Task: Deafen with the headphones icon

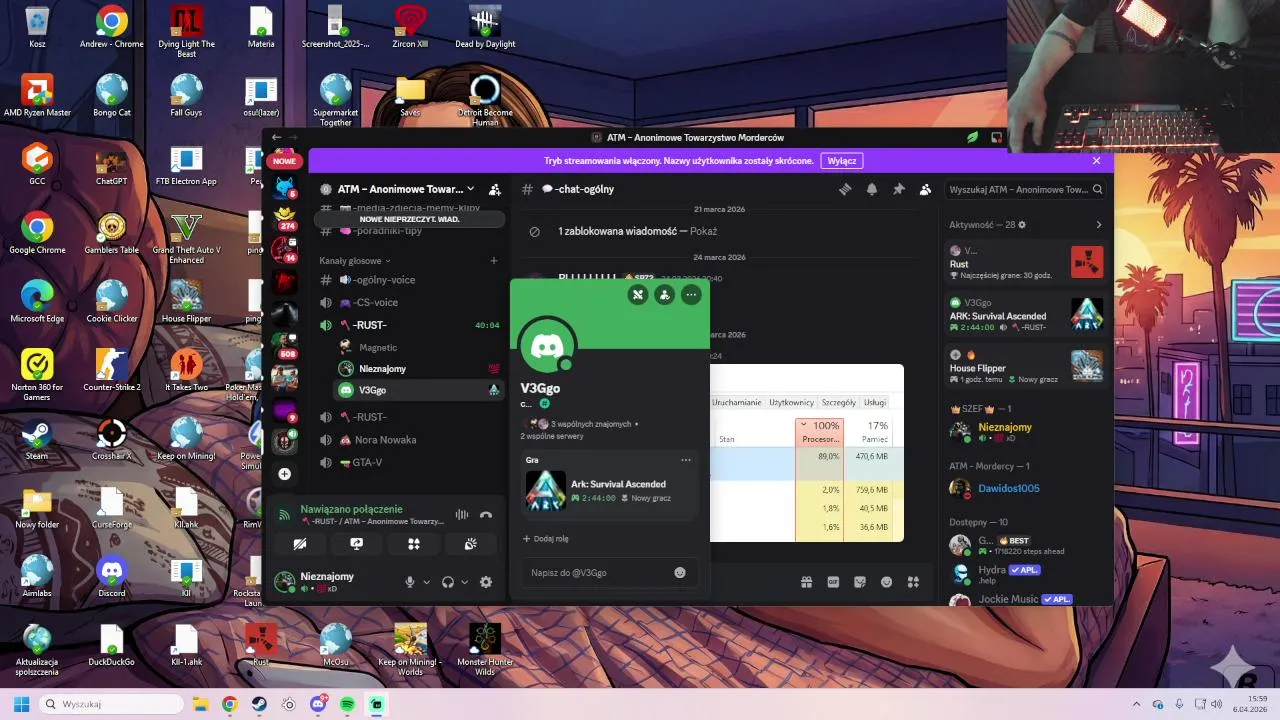Action: 448,582
